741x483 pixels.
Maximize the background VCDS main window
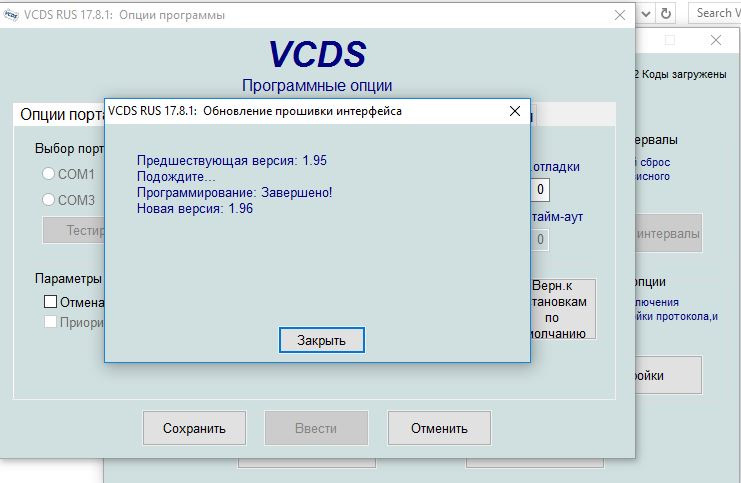pos(670,40)
